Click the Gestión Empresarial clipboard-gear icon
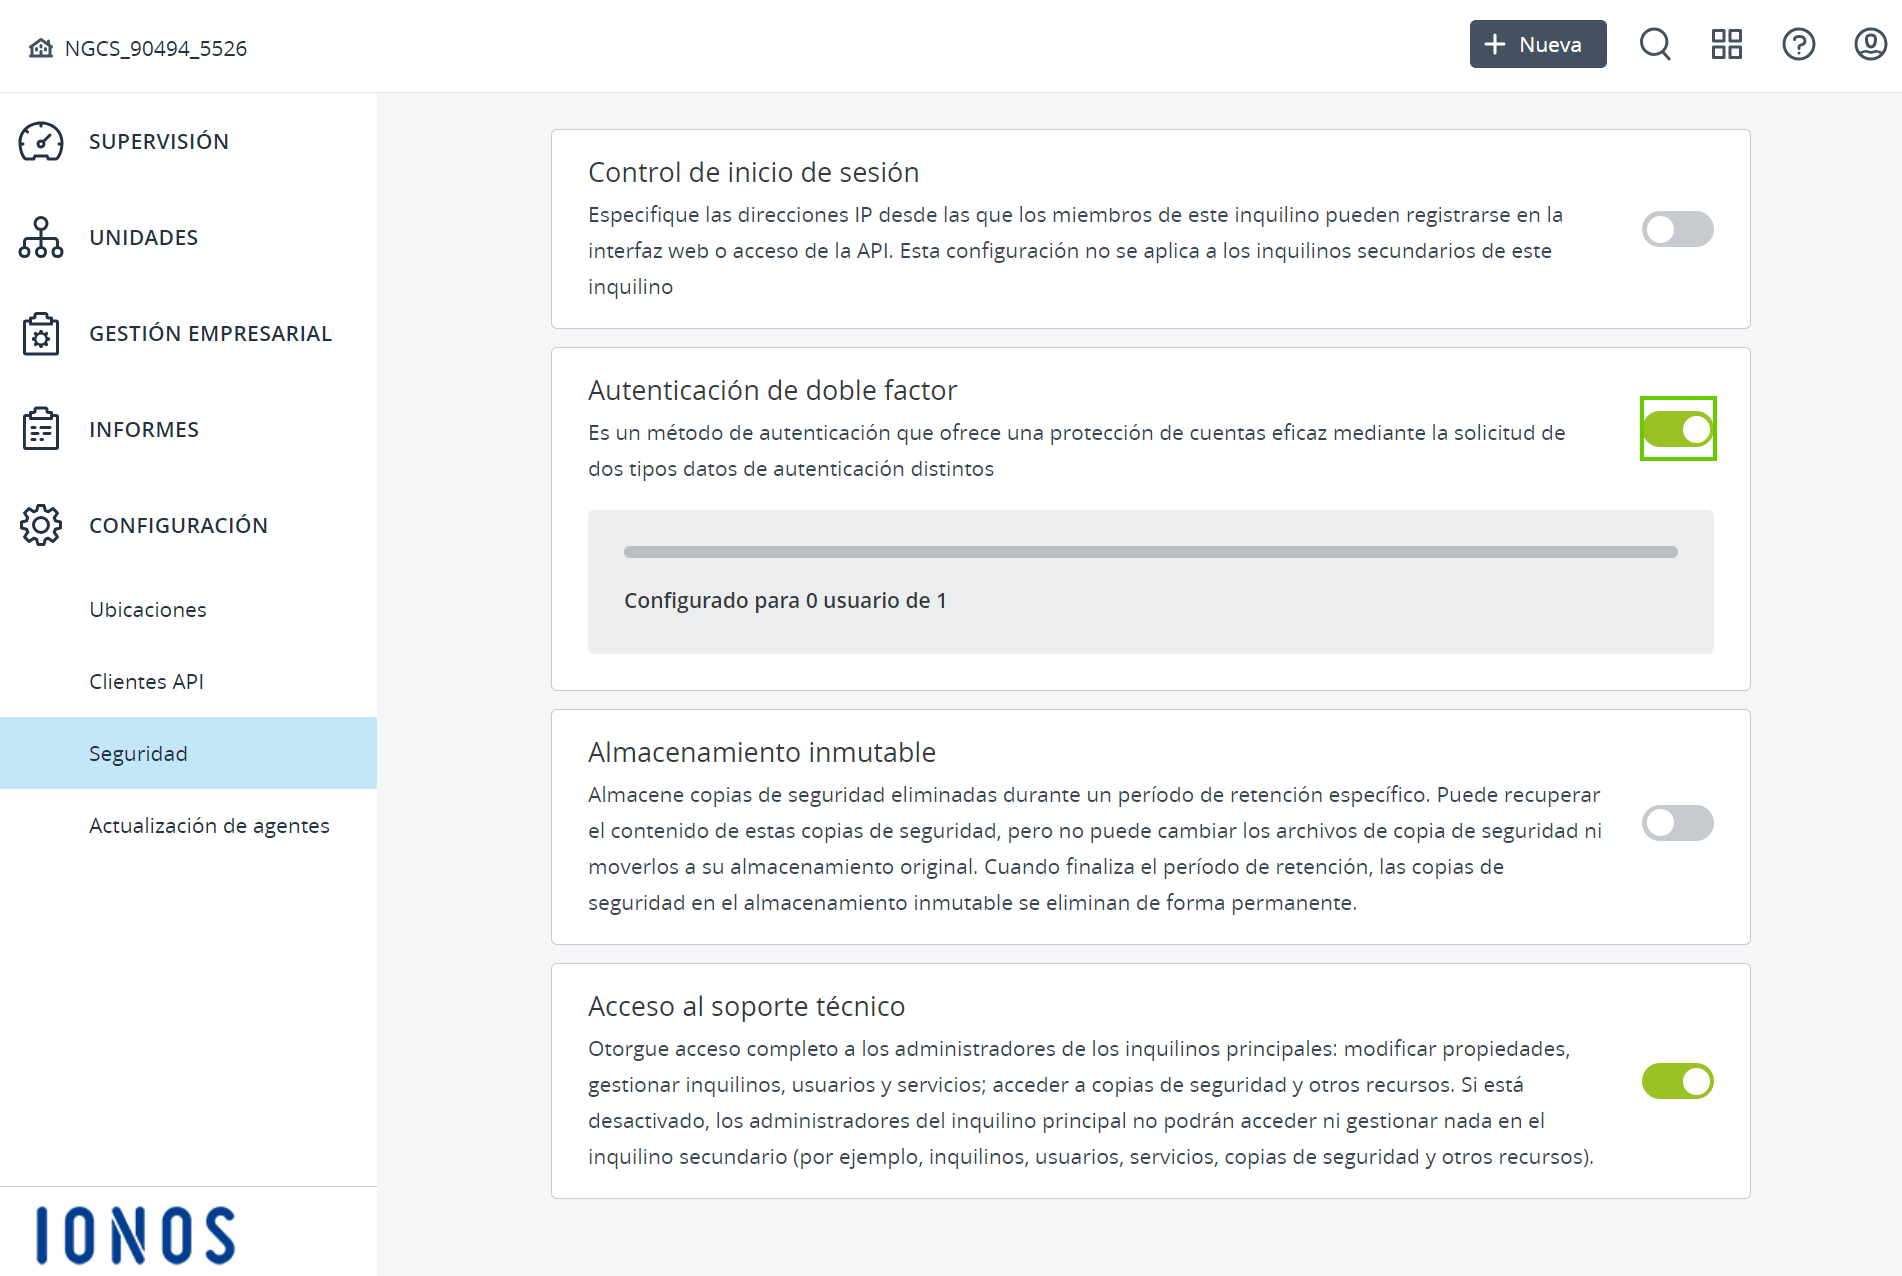 [x=41, y=333]
